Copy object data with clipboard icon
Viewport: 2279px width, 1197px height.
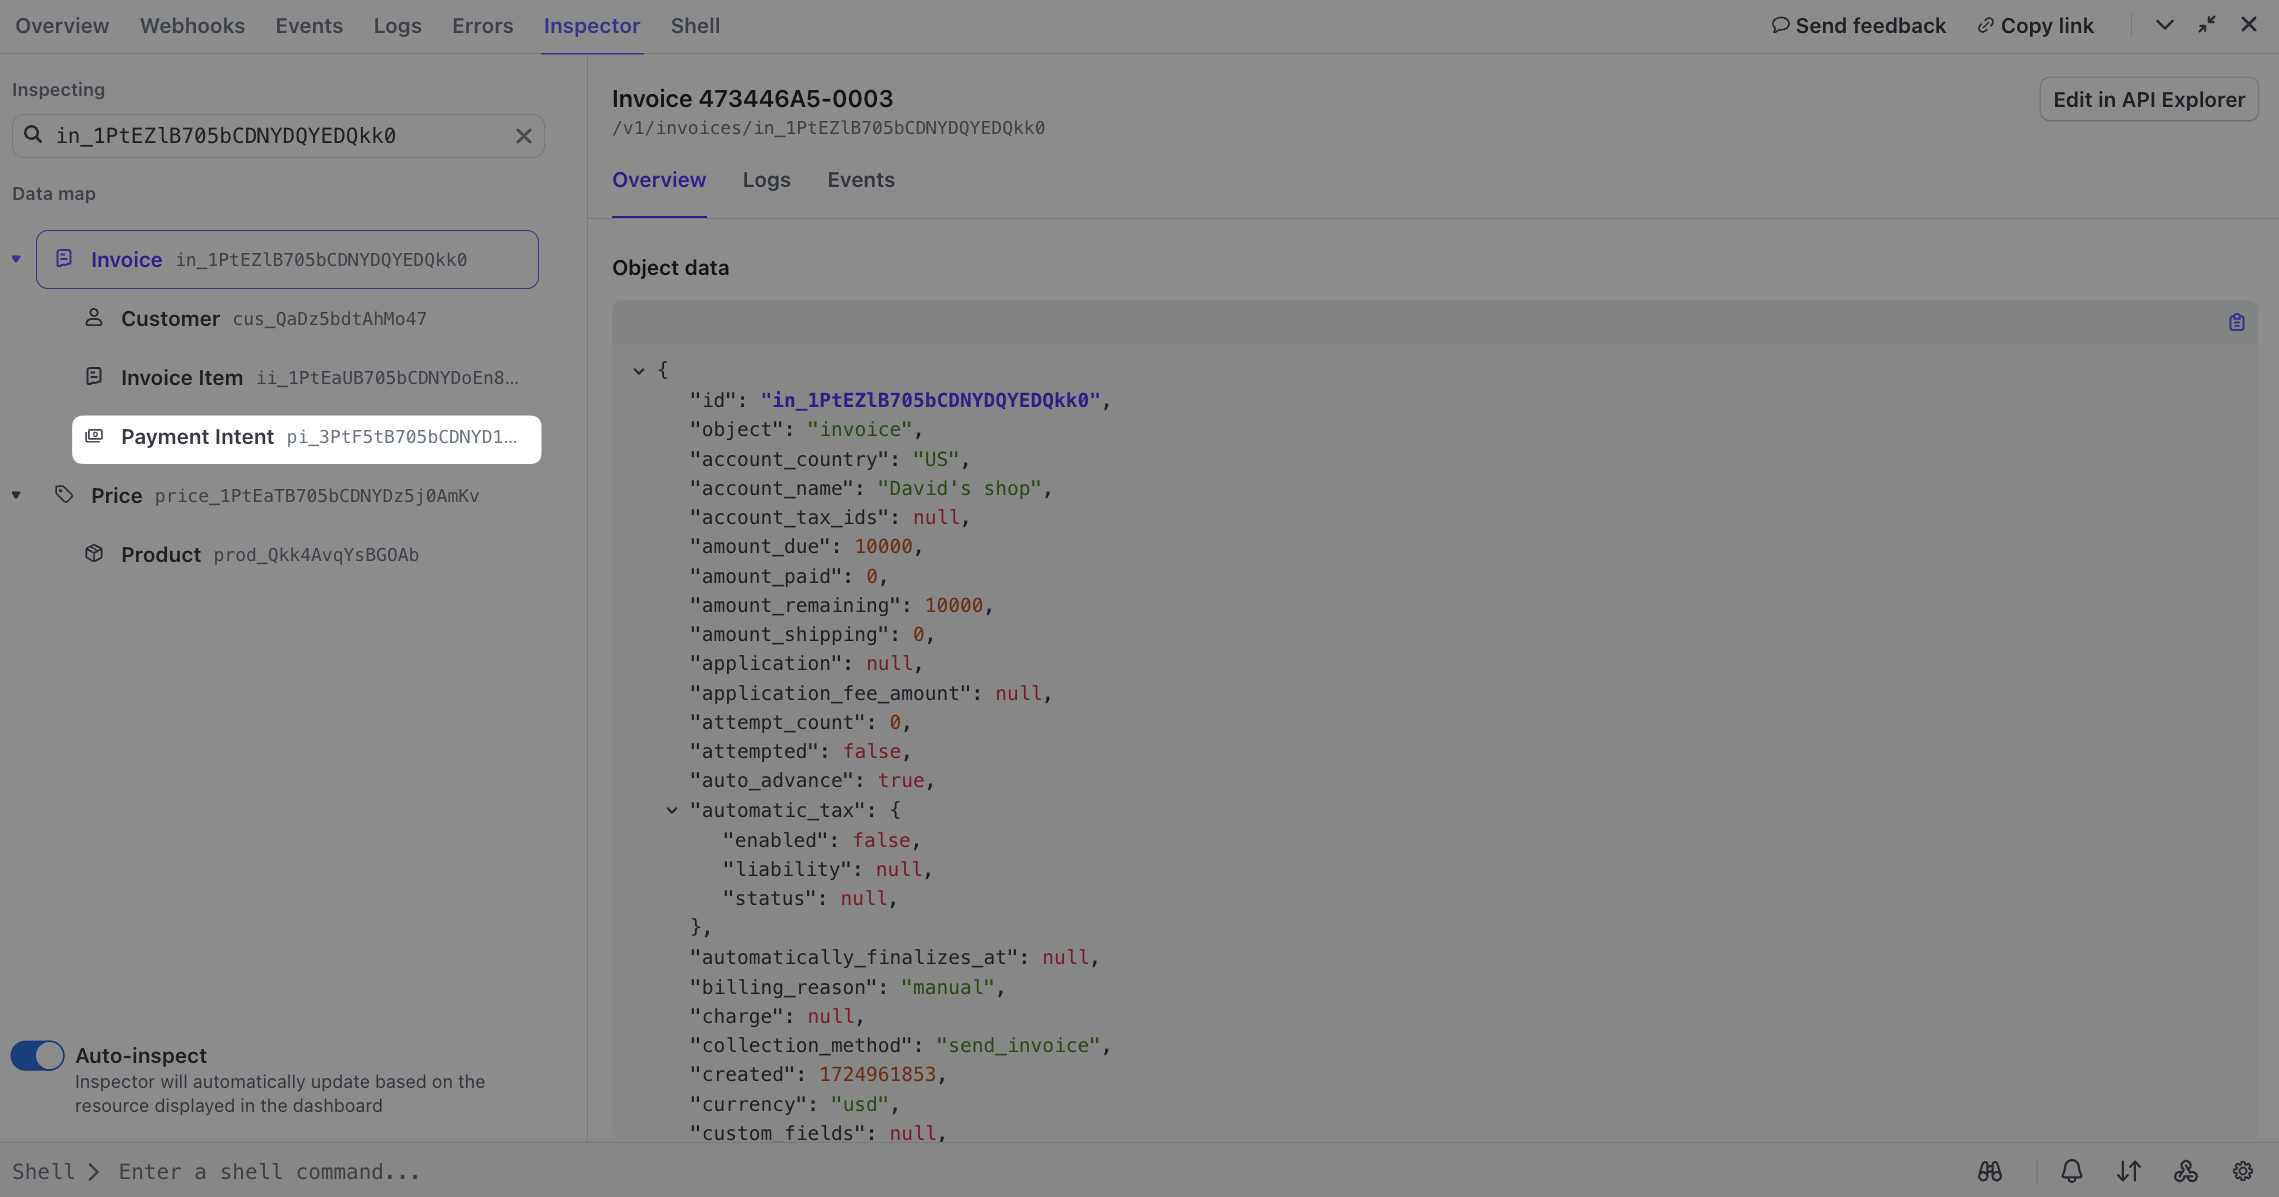2236,322
